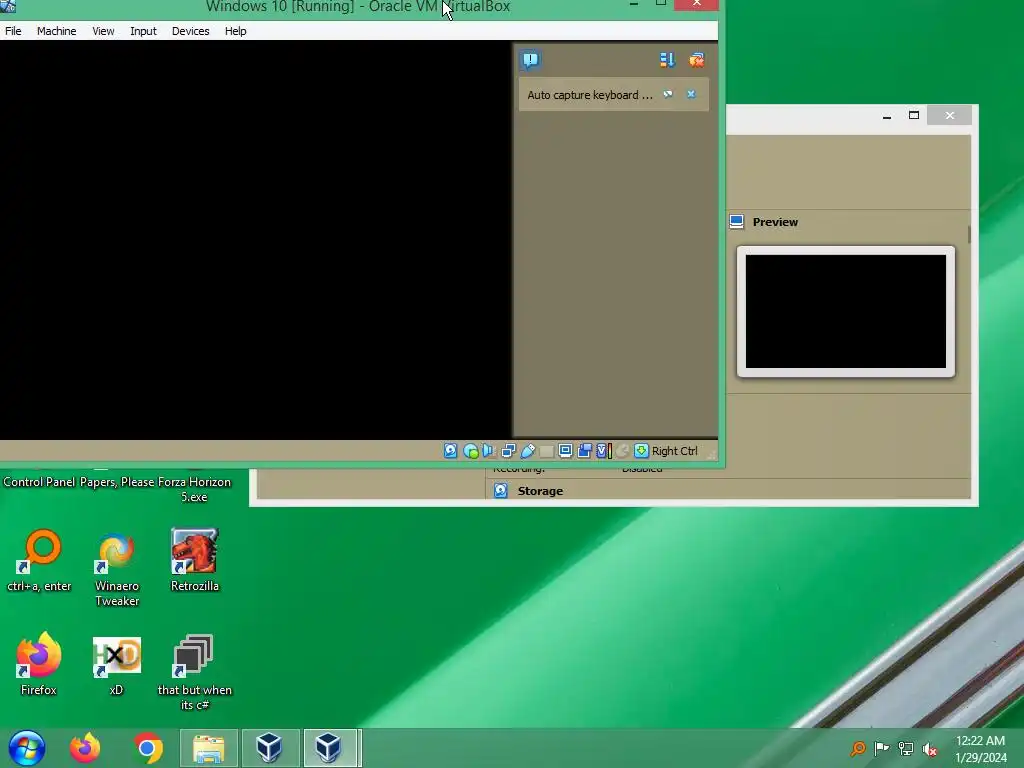Select the 'ctrl+a, enter' desktop shortcut

pos(39,560)
